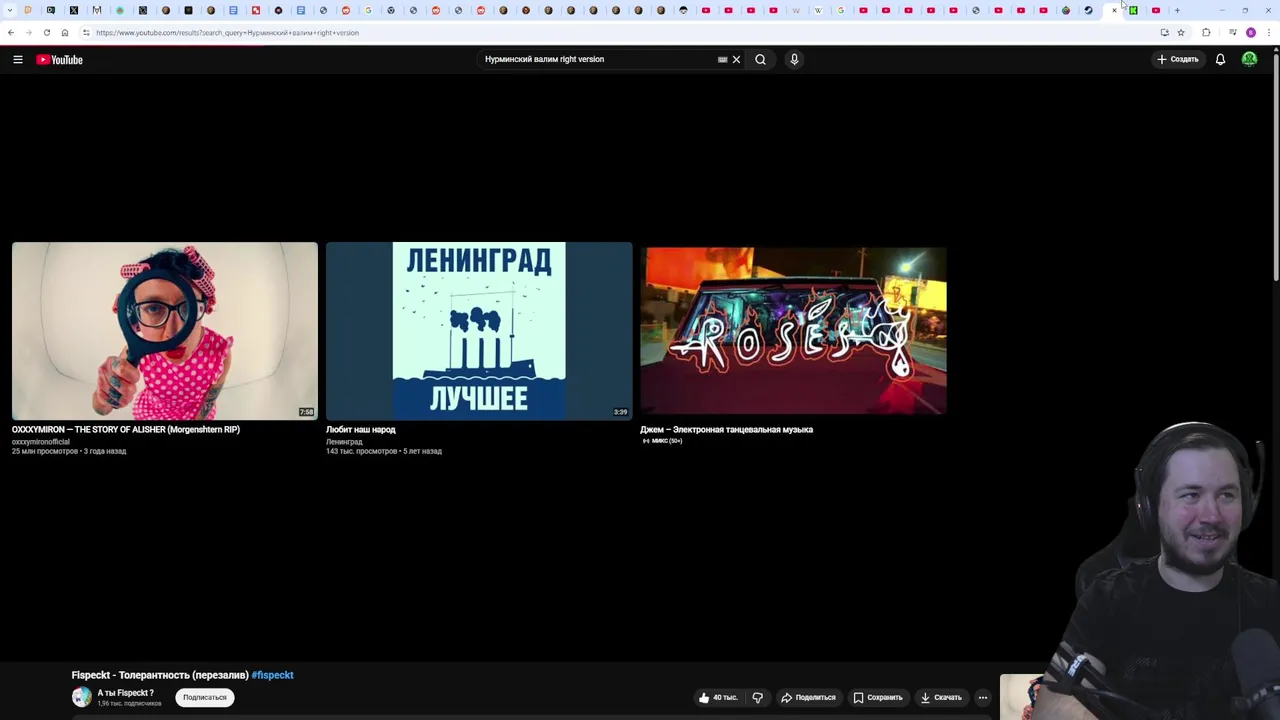Open Джем – Электронная танцевальная музыка title
This screenshot has height=720, width=1280.
click(727, 430)
